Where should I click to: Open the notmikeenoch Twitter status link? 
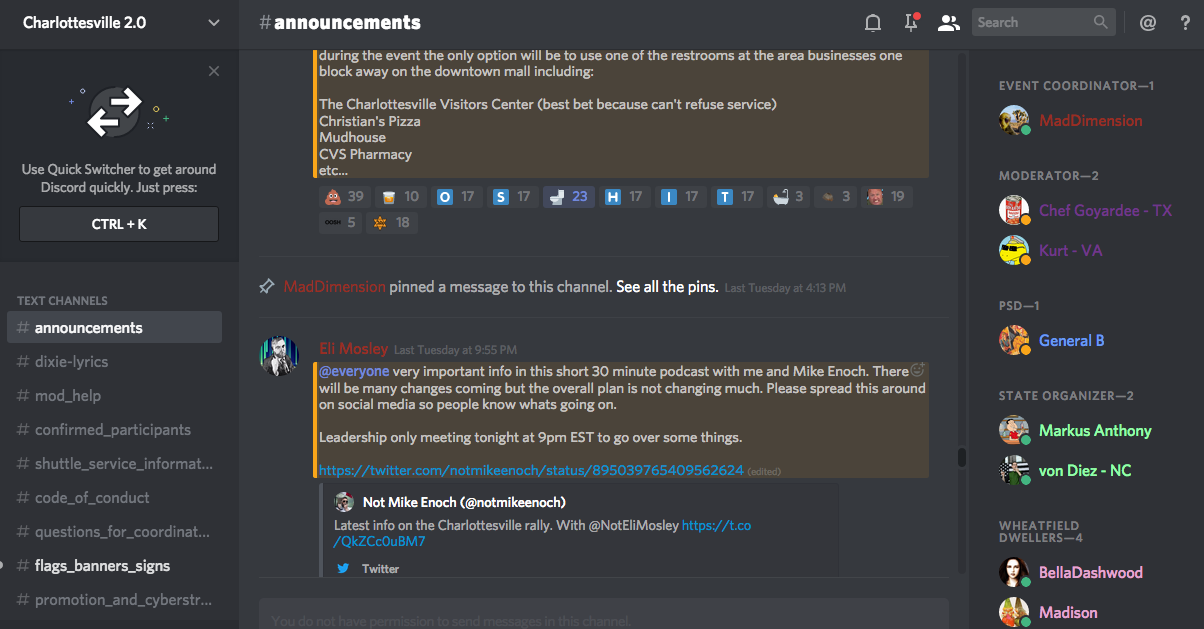coord(531,470)
